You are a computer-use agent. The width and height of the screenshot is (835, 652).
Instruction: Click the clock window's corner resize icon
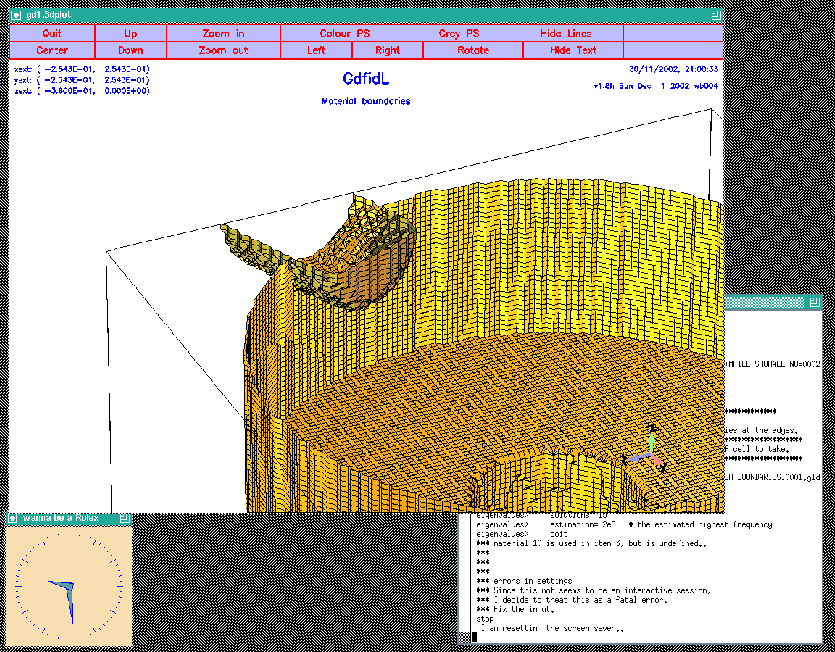125,518
